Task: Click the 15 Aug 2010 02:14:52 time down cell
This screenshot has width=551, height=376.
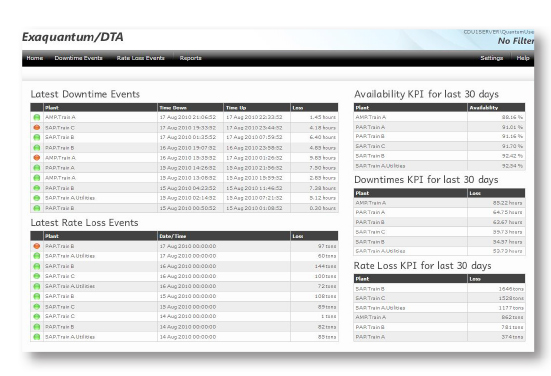Action: pyautogui.click(x=188, y=198)
